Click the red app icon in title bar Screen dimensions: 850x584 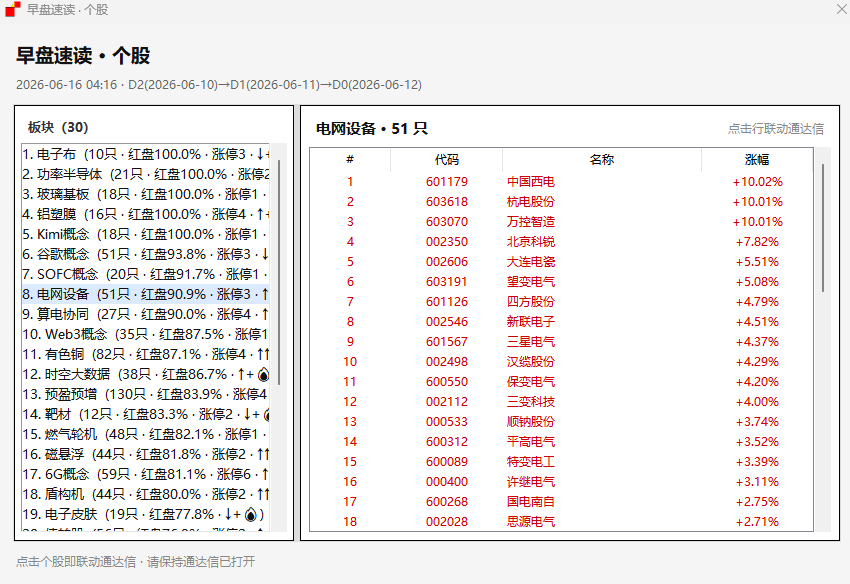pos(12,9)
